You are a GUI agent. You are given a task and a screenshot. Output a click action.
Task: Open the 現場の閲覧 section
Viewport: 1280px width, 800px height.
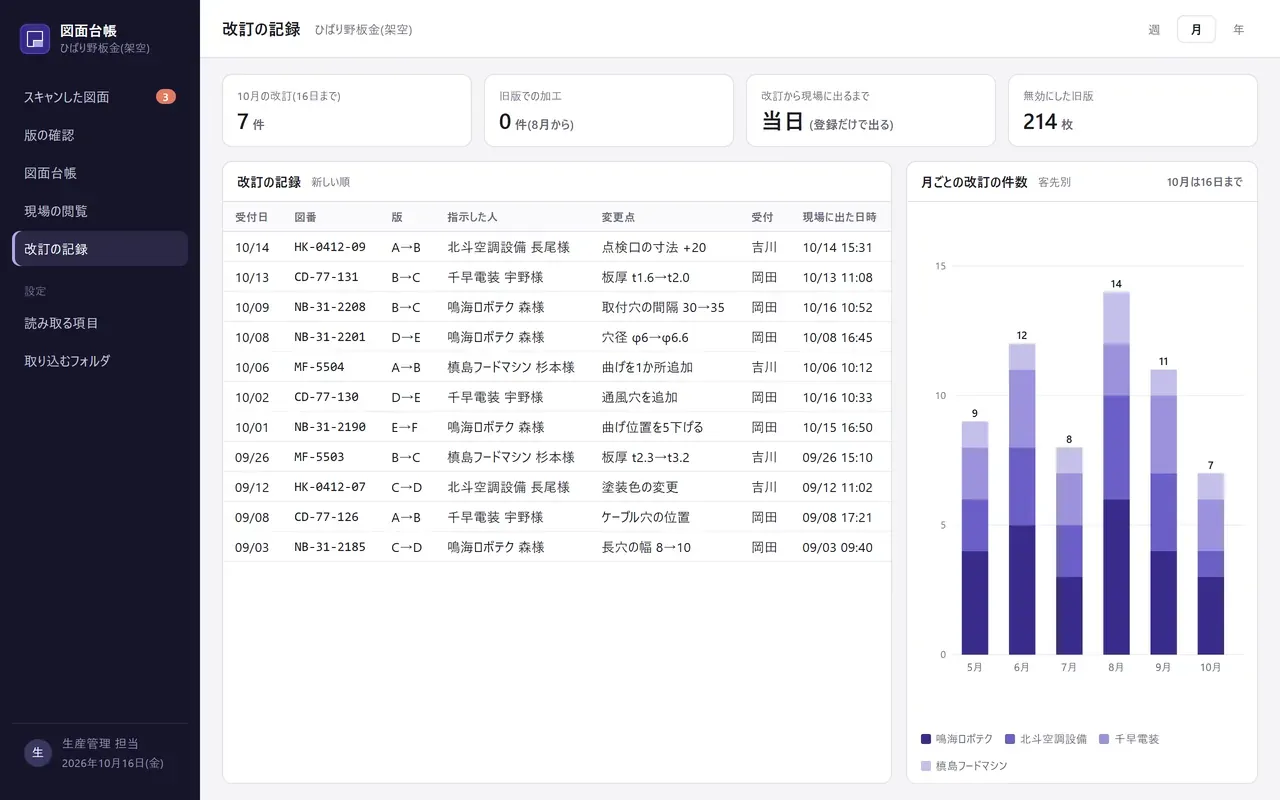click(x=100, y=211)
